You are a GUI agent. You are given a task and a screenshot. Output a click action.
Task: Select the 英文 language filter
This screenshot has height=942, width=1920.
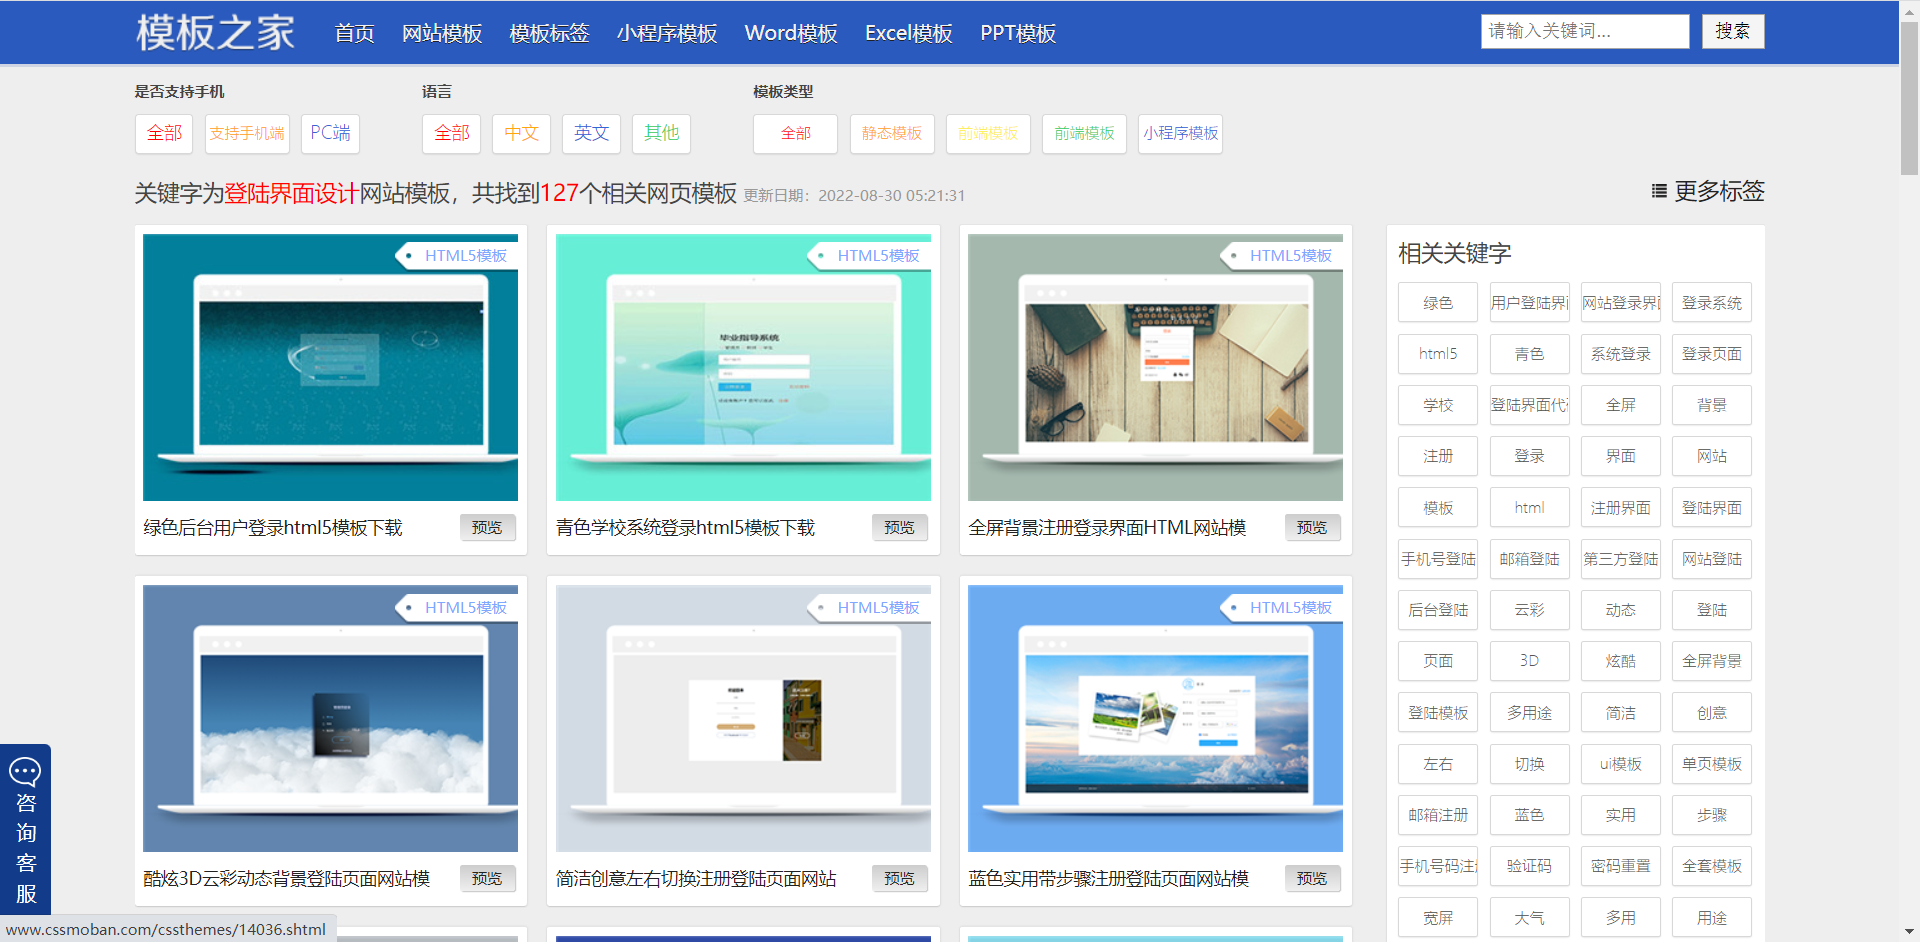click(591, 133)
